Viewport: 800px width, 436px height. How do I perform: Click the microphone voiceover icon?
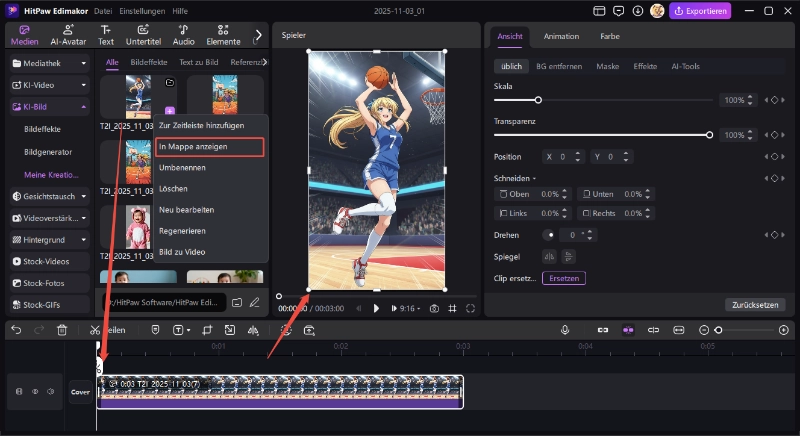[x=565, y=329]
